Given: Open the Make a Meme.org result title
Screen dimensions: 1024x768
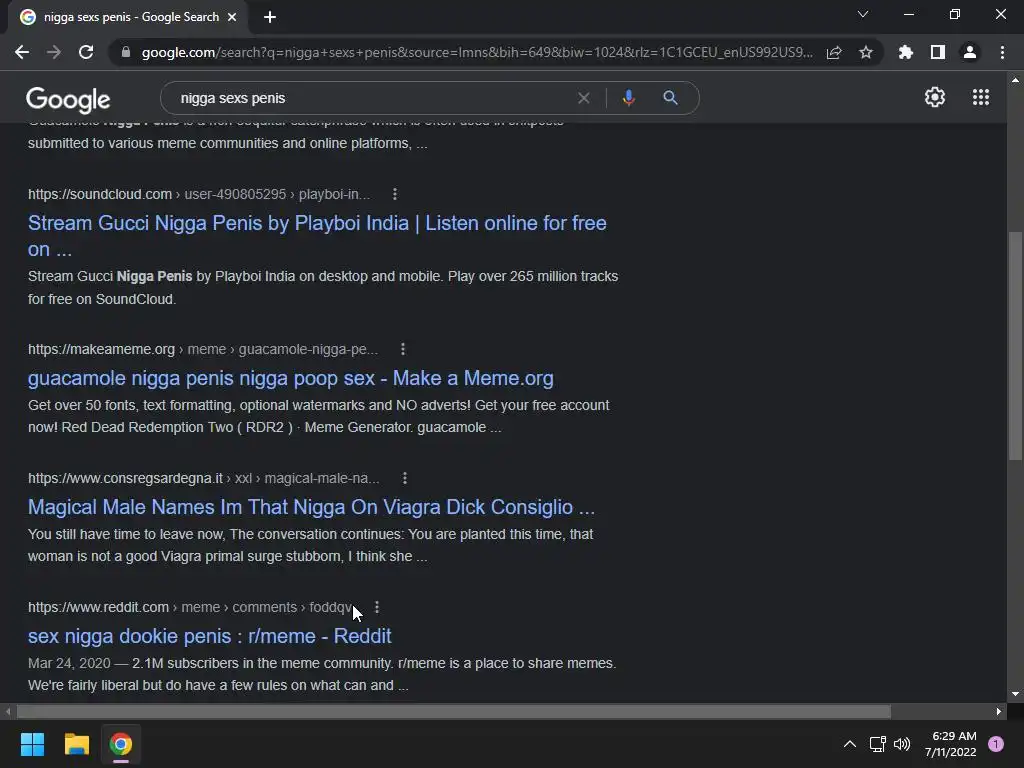Looking at the screenshot, I should click(x=291, y=378).
